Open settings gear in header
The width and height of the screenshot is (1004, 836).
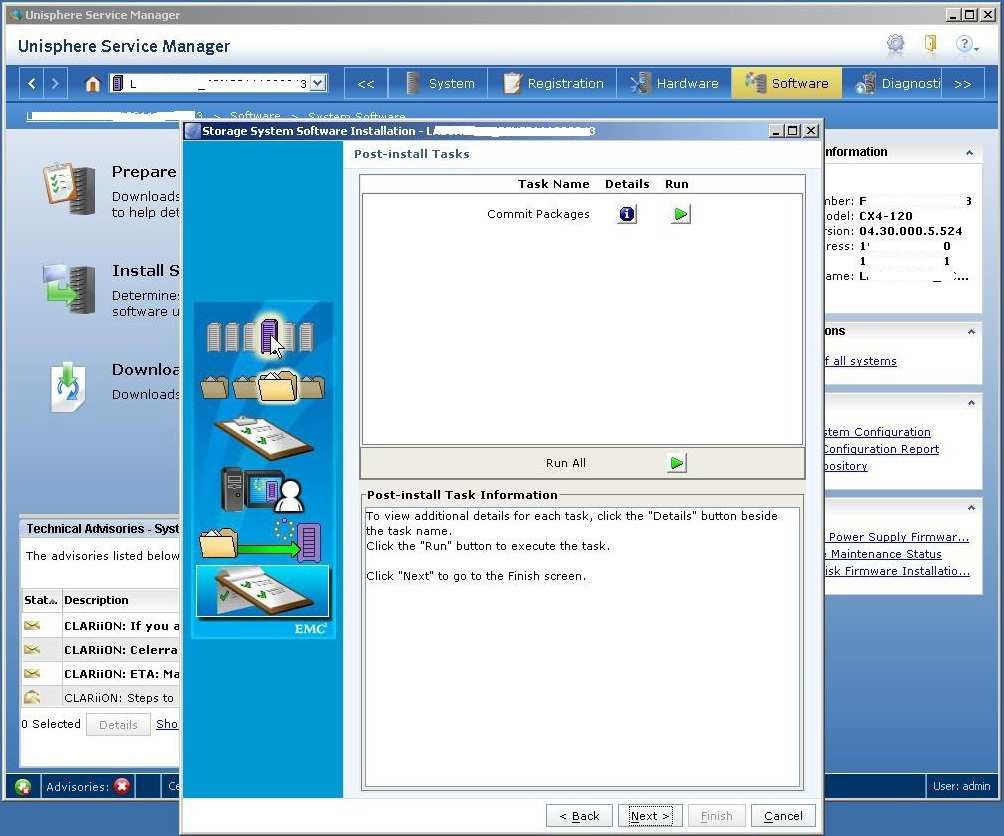click(x=895, y=44)
